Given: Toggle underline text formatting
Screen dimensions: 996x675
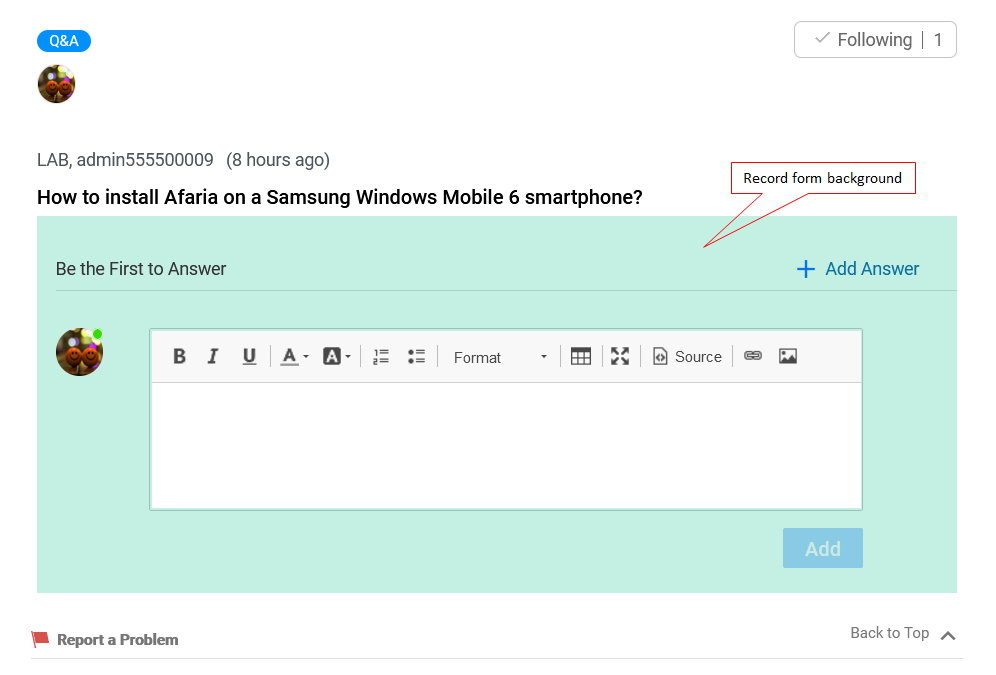Looking at the screenshot, I should [249, 357].
